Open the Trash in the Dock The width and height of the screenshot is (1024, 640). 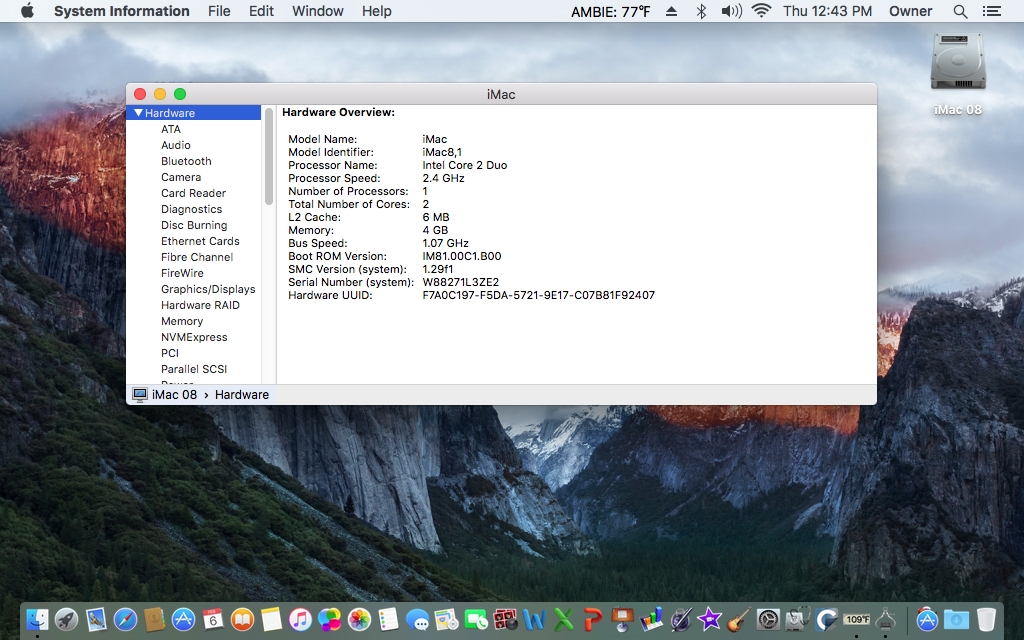[986, 618]
